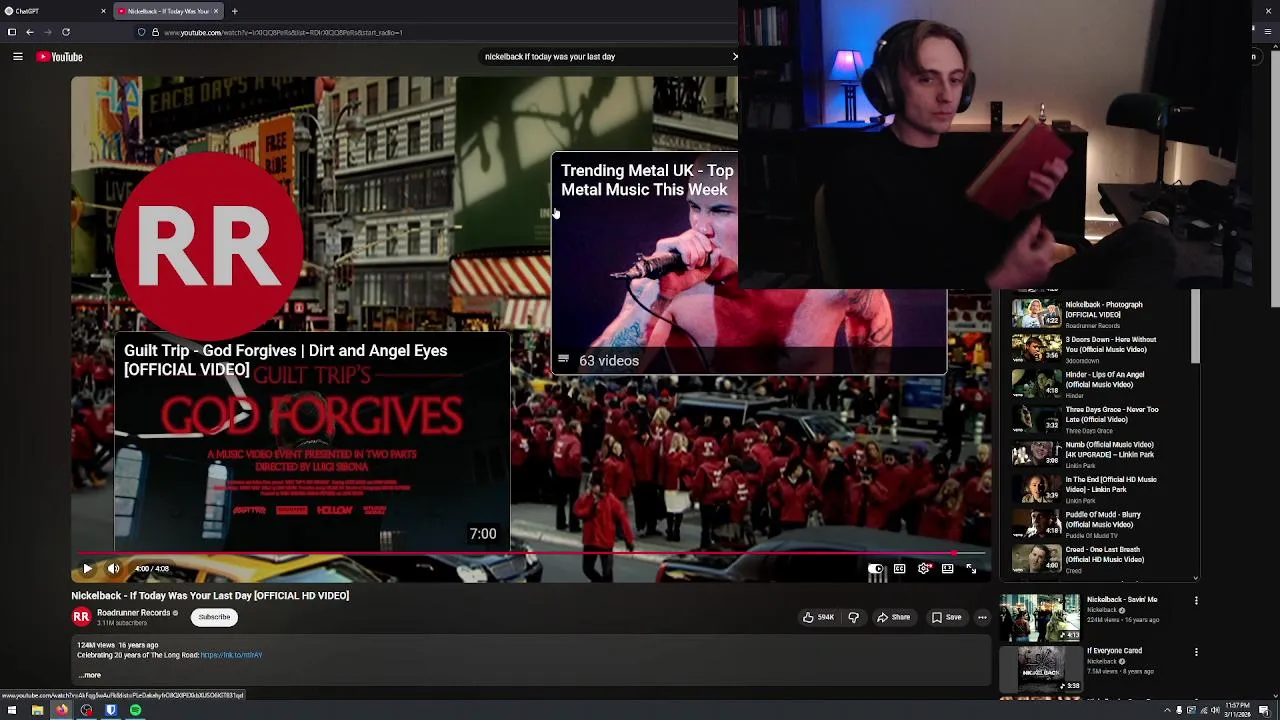
Task: Play the video with the play button
Action: 87,568
